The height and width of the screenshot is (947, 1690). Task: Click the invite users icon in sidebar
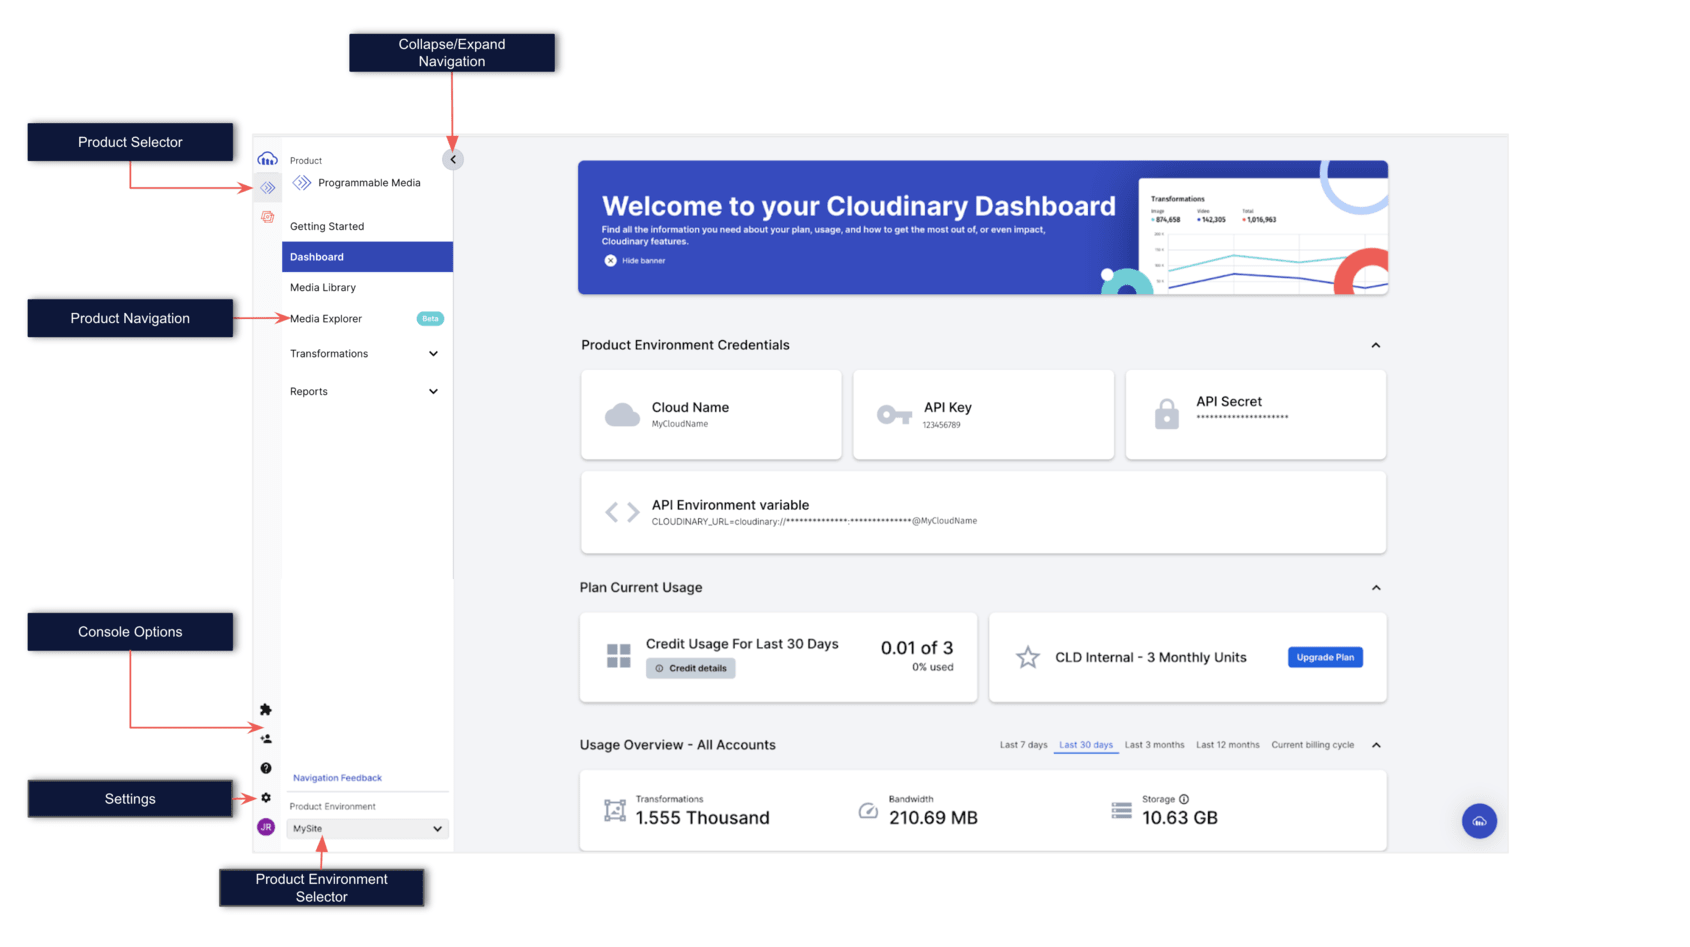[x=266, y=738]
